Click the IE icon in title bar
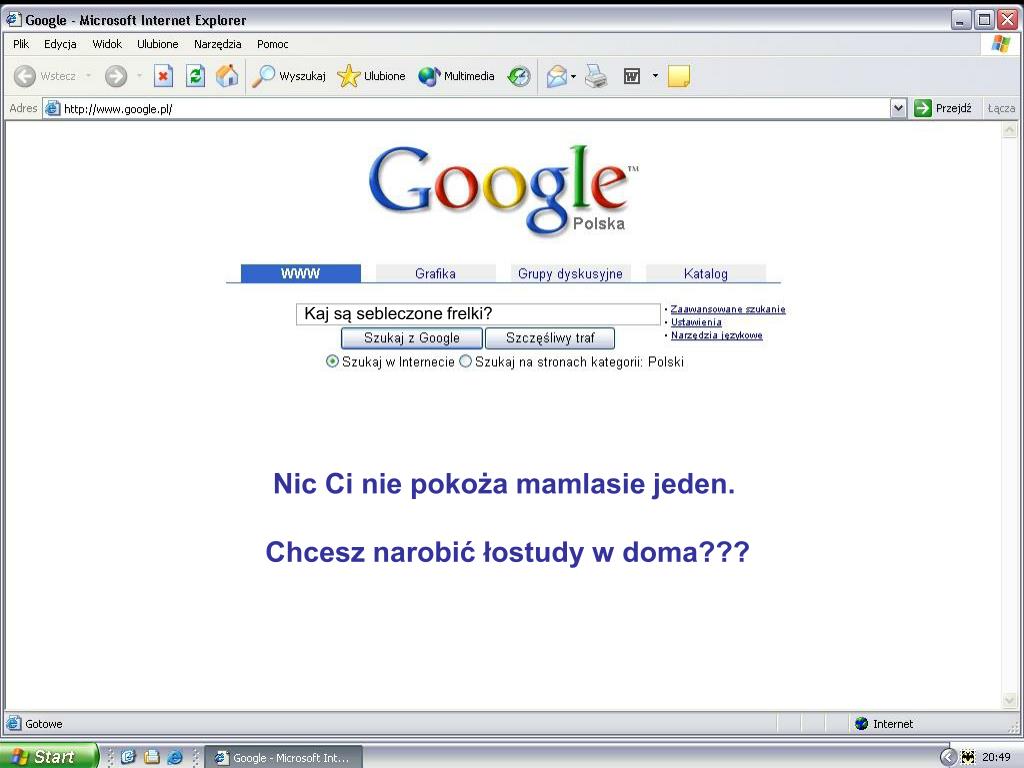Image resolution: width=1024 pixels, height=768 pixels. [x=13, y=20]
